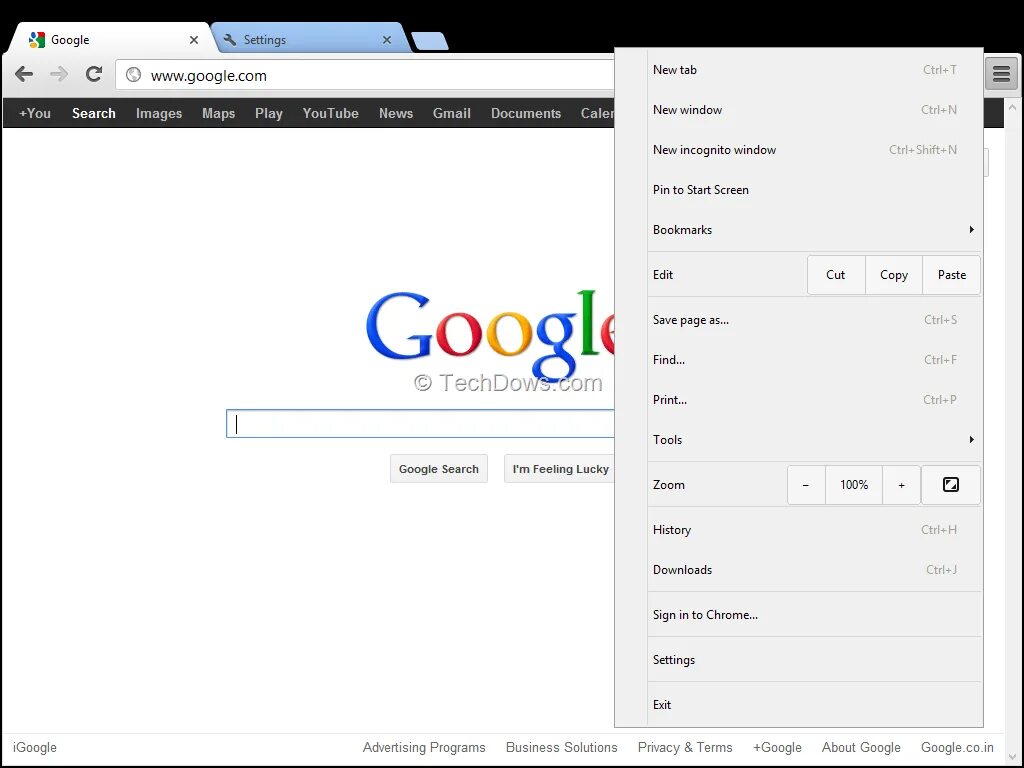1024x768 pixels.
Task: Open Advertising Programs footer link
Action: pos(424,747)
